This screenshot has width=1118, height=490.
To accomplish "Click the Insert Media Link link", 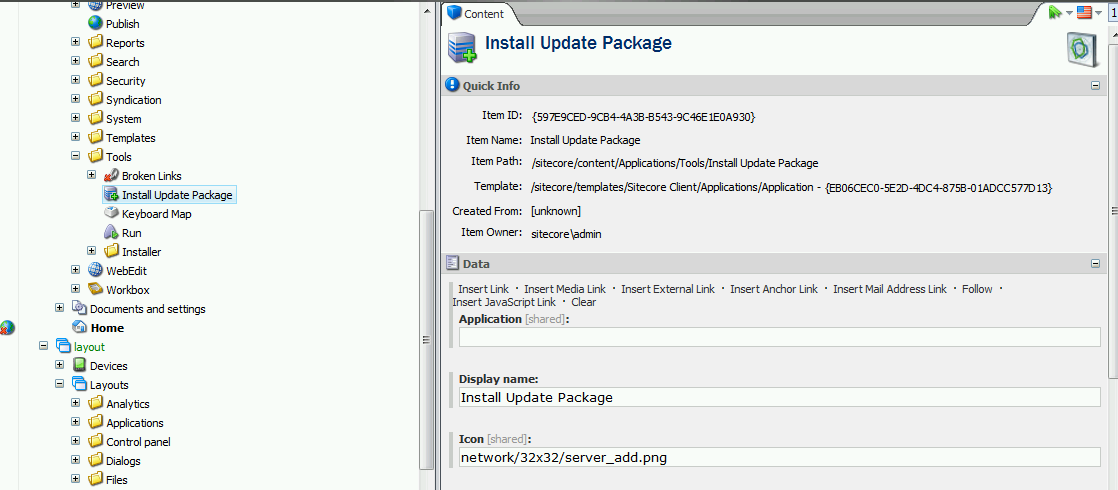I will (x=565, y=289).
